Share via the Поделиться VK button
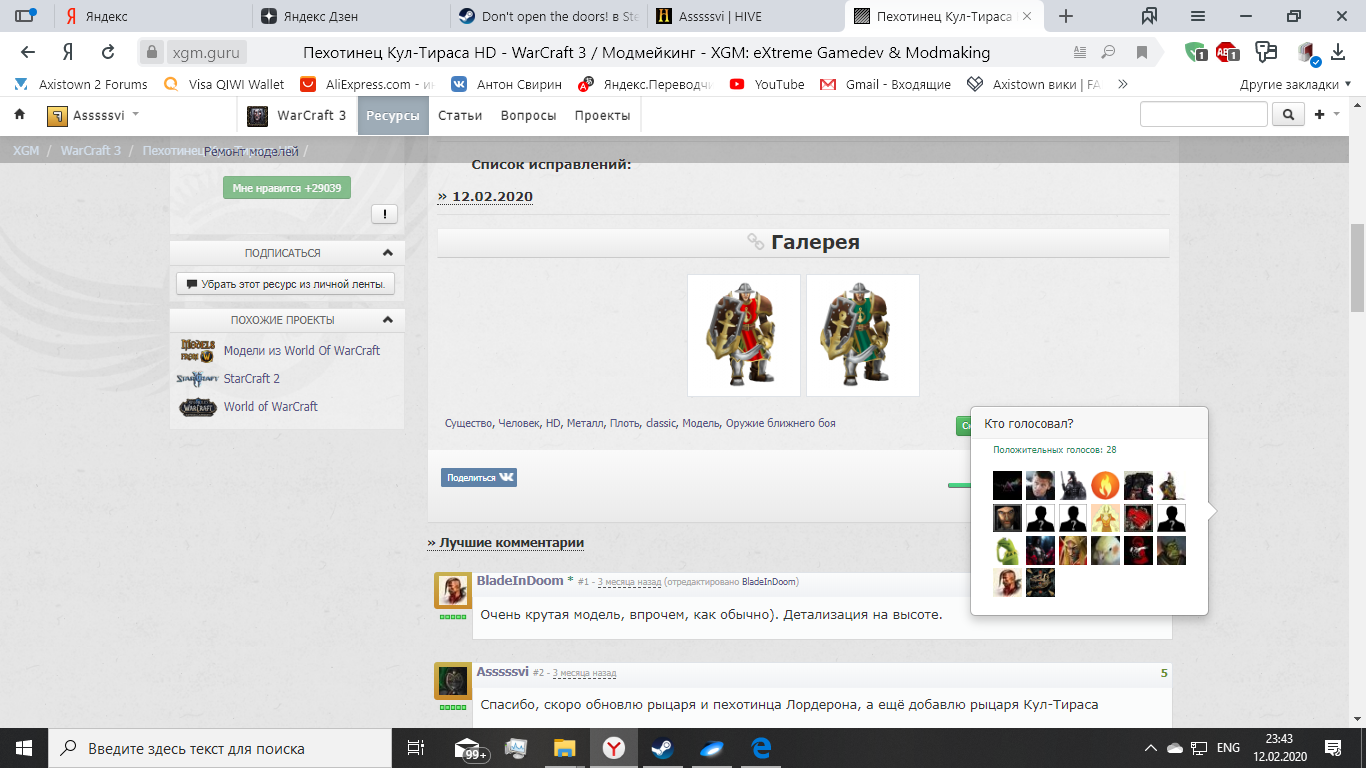Viewport: 1366px width, 768px height. [x=479, y=478]
